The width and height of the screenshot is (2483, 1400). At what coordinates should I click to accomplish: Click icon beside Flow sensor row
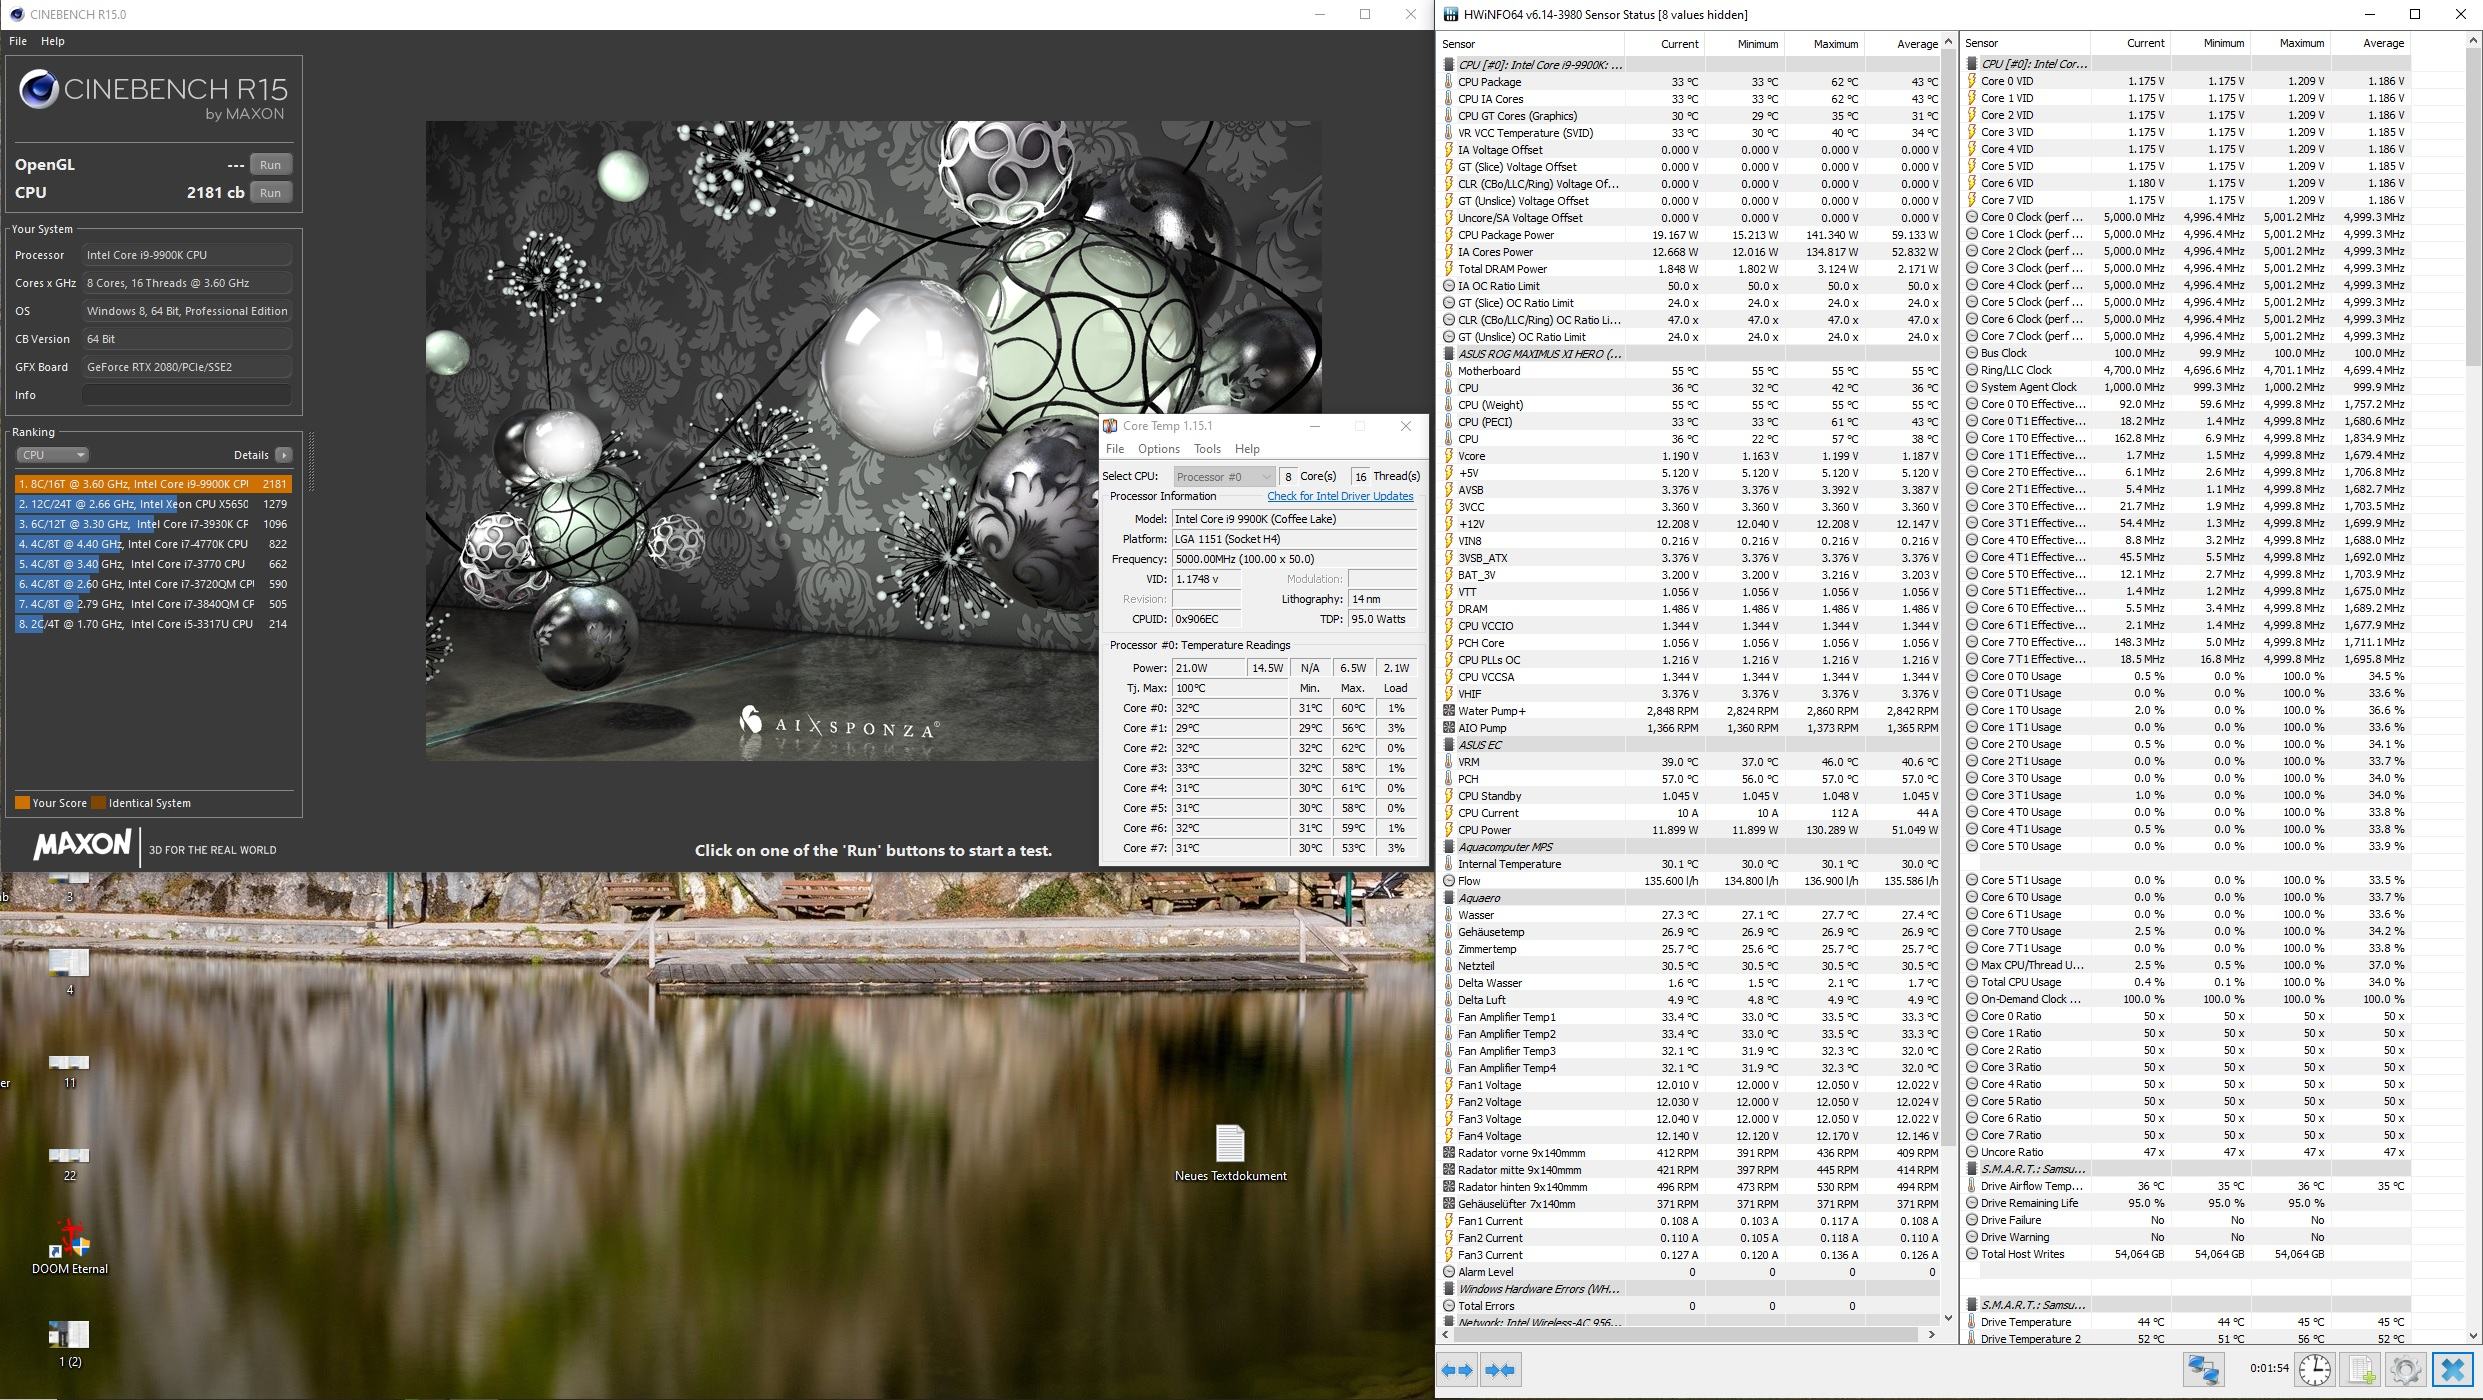click(1448, 881)
